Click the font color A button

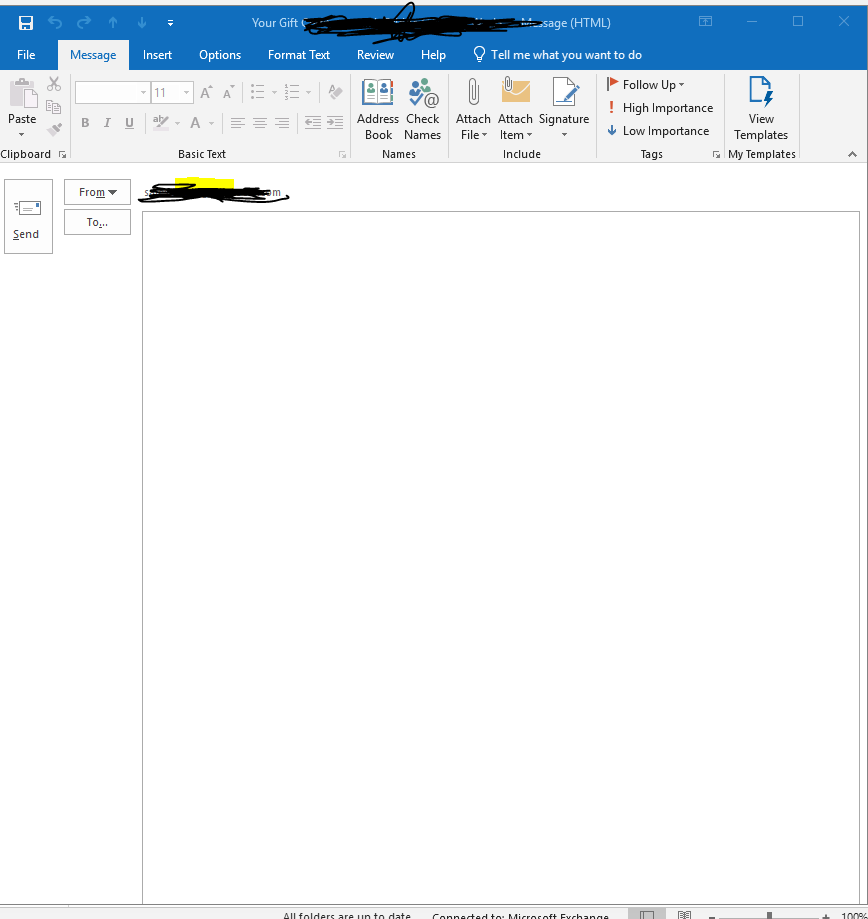click(195, 123)
